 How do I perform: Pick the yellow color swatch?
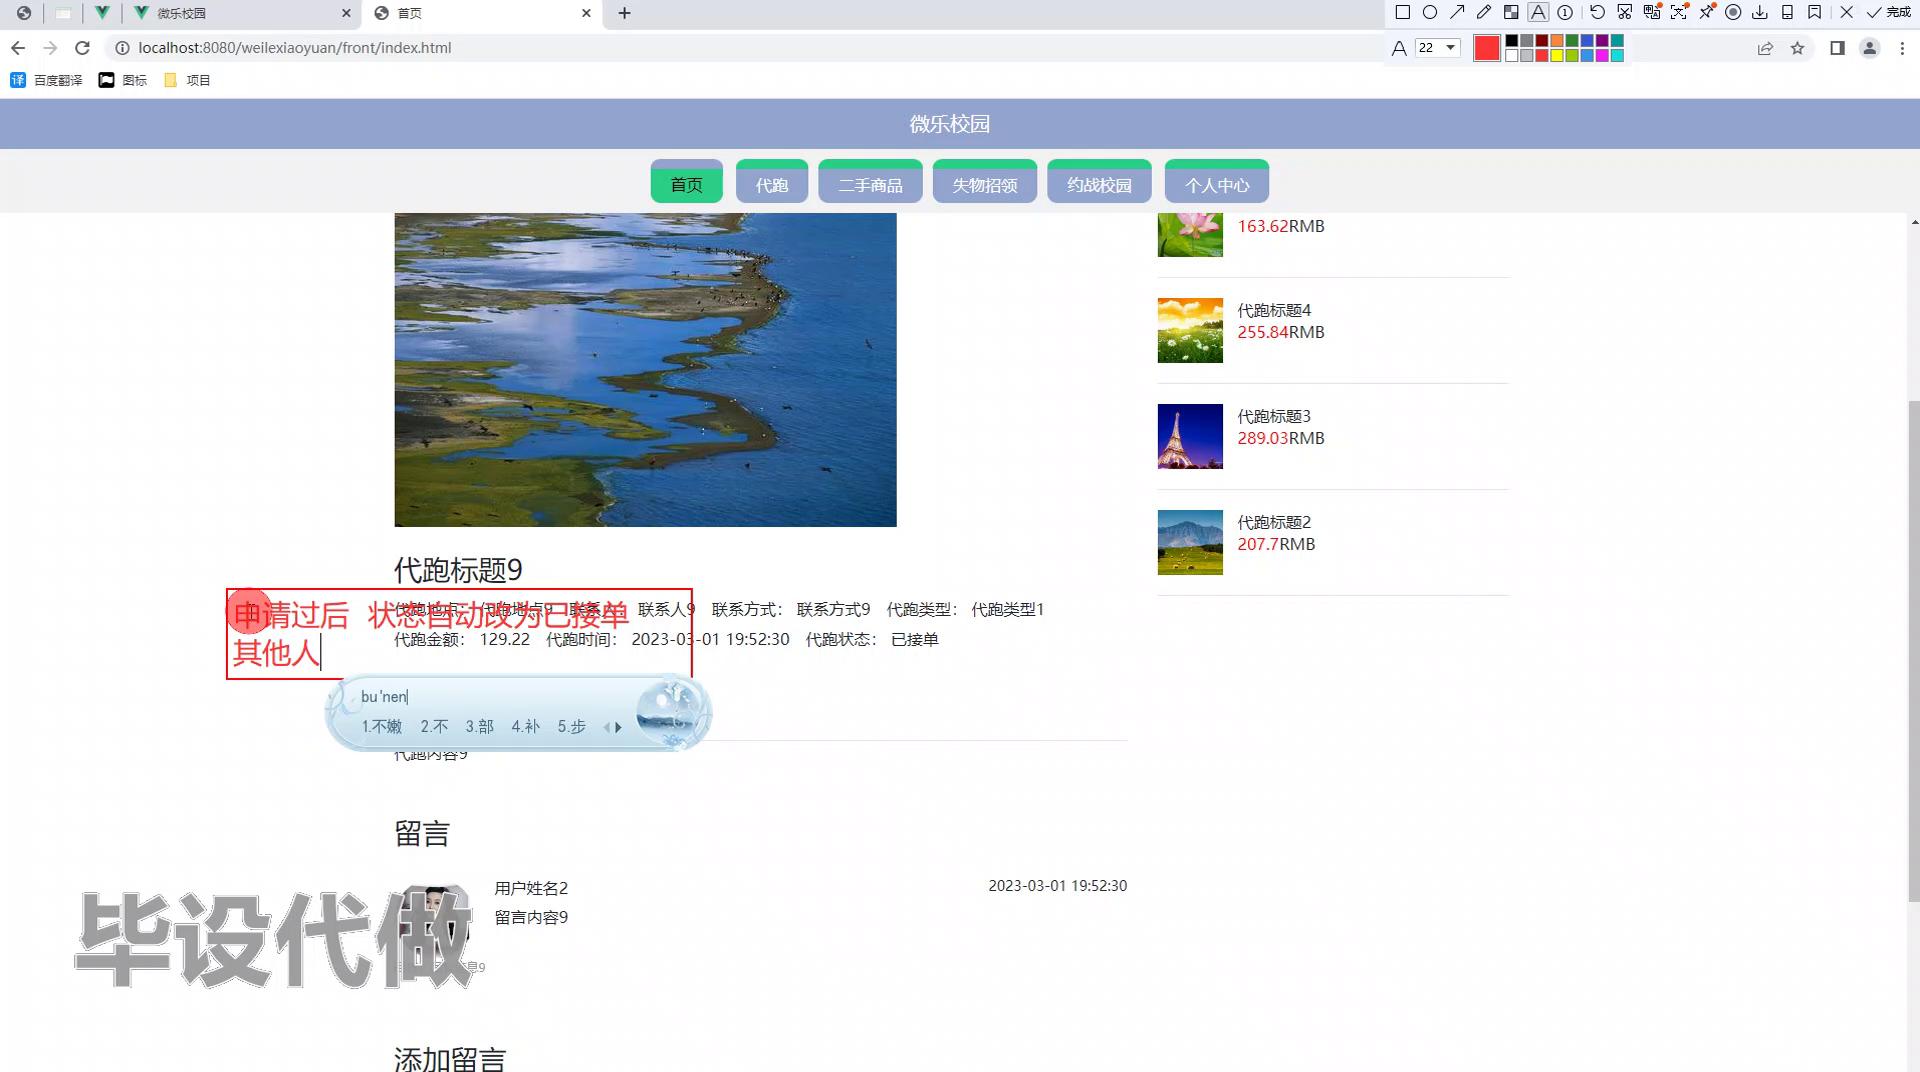click(x=1557, y=55)
